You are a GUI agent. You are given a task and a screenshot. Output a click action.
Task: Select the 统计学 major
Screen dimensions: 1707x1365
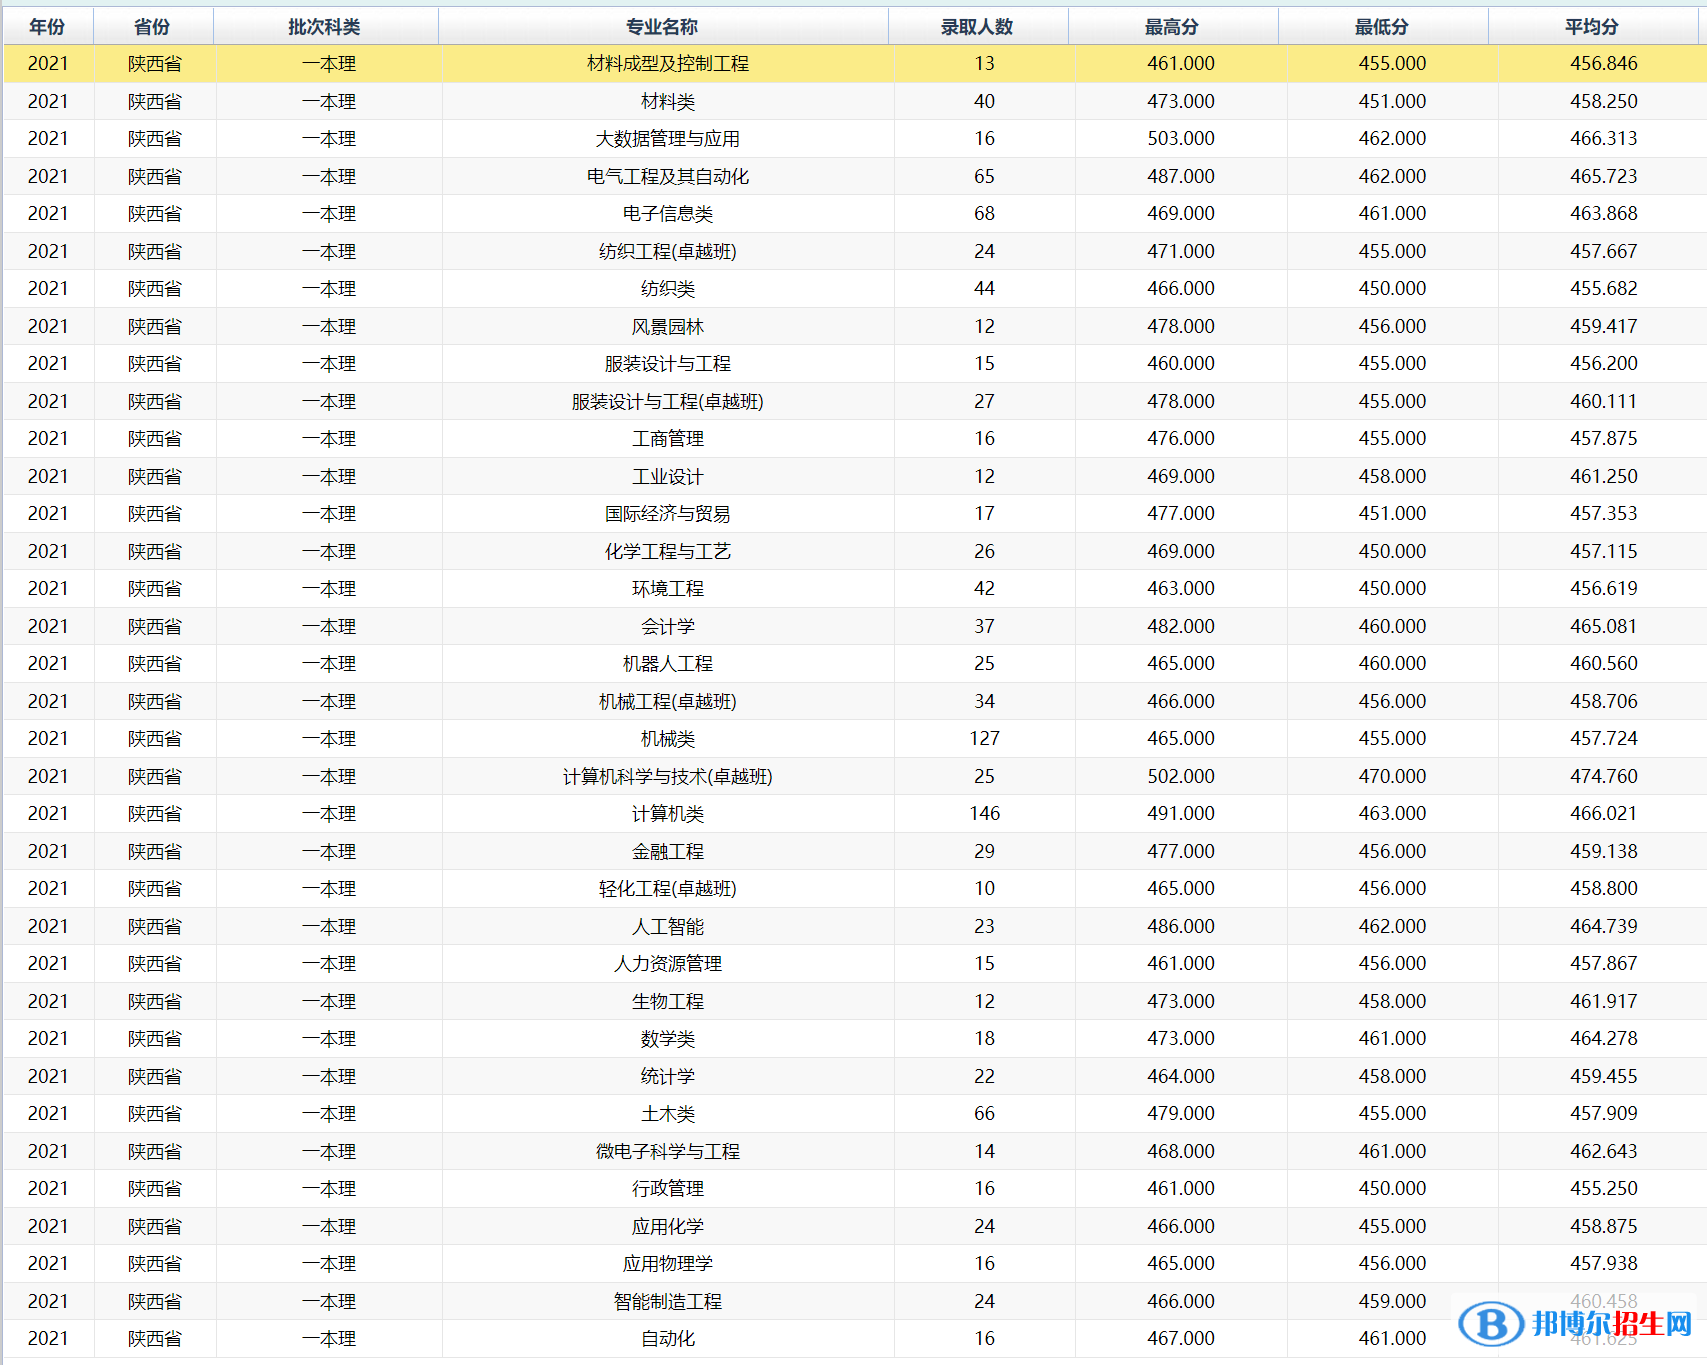pyautogui.click(x=668, y=1076)
